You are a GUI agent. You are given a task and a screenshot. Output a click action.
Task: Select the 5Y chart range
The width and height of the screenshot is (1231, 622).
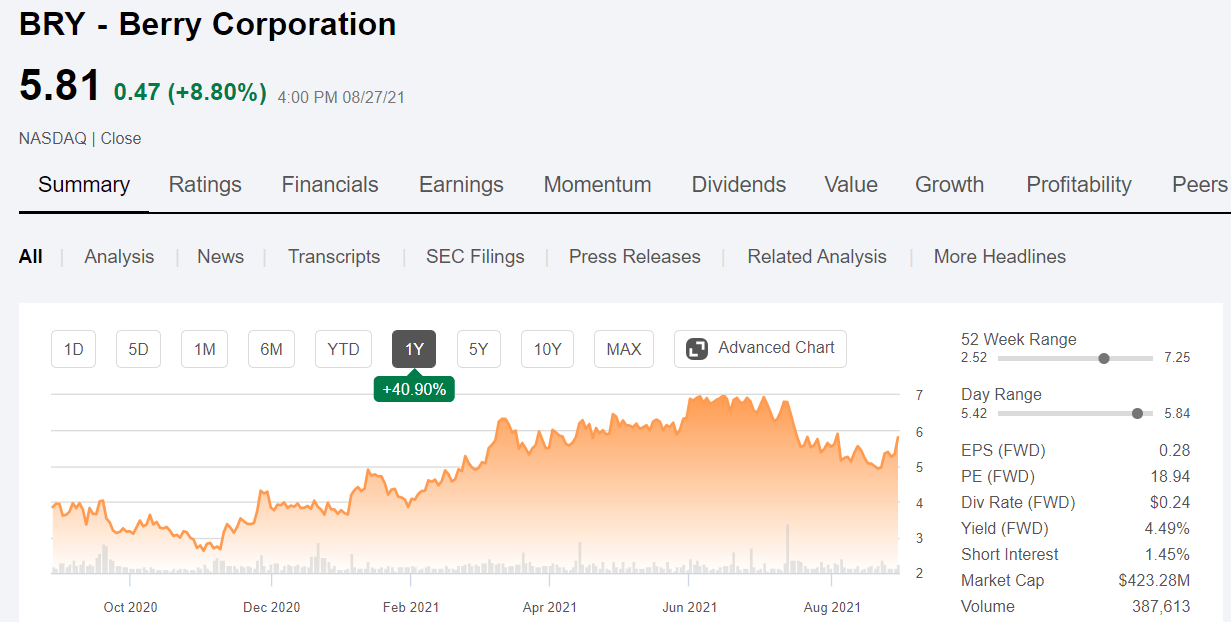(480, 348)
